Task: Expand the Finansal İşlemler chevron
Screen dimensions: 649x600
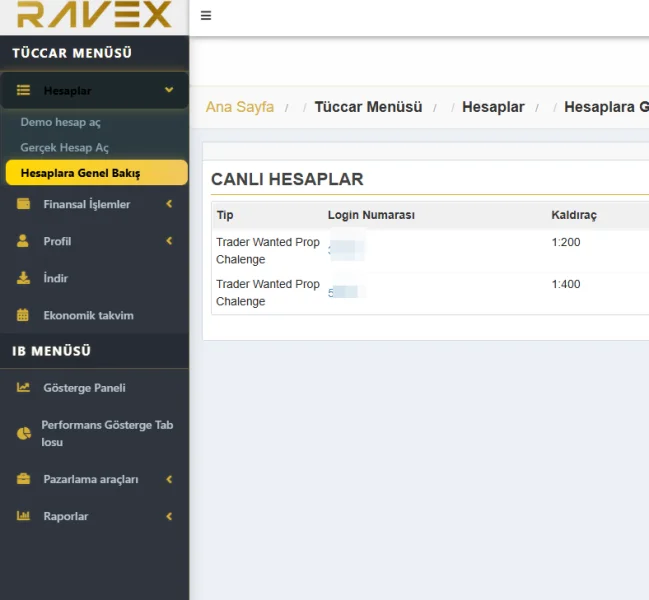Action: (x=169, y=204)
